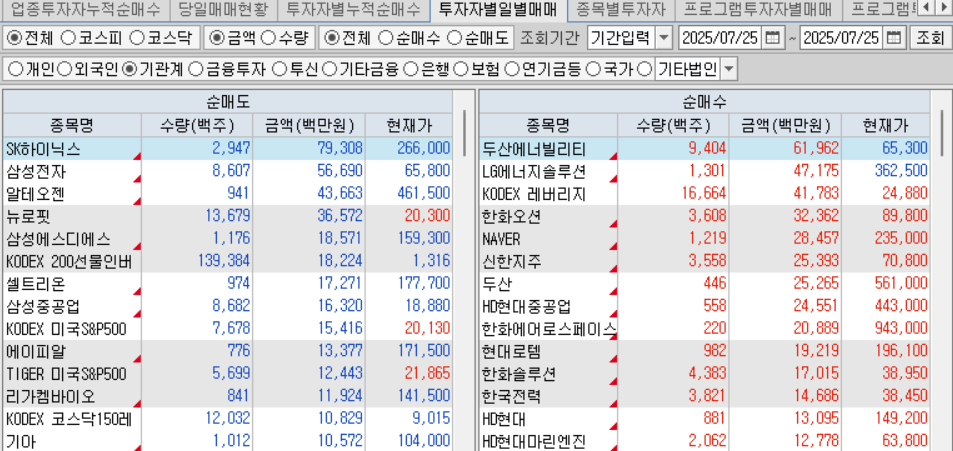Image resolution: width=953 pixels, height=451 pixels.
Task: Select 두산에너빌리티 row in buy table
Action: point(704,148)
